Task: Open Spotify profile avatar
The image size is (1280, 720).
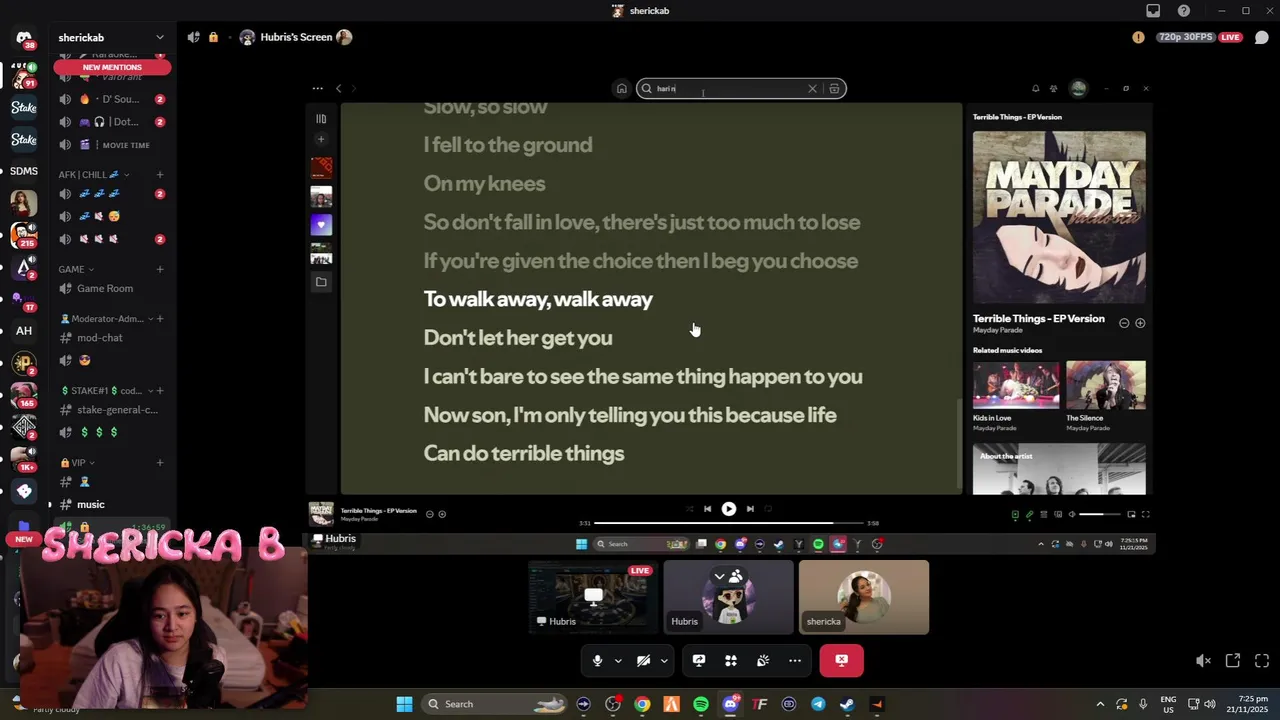Action: pyautogui.click(x=1078, y=88)
